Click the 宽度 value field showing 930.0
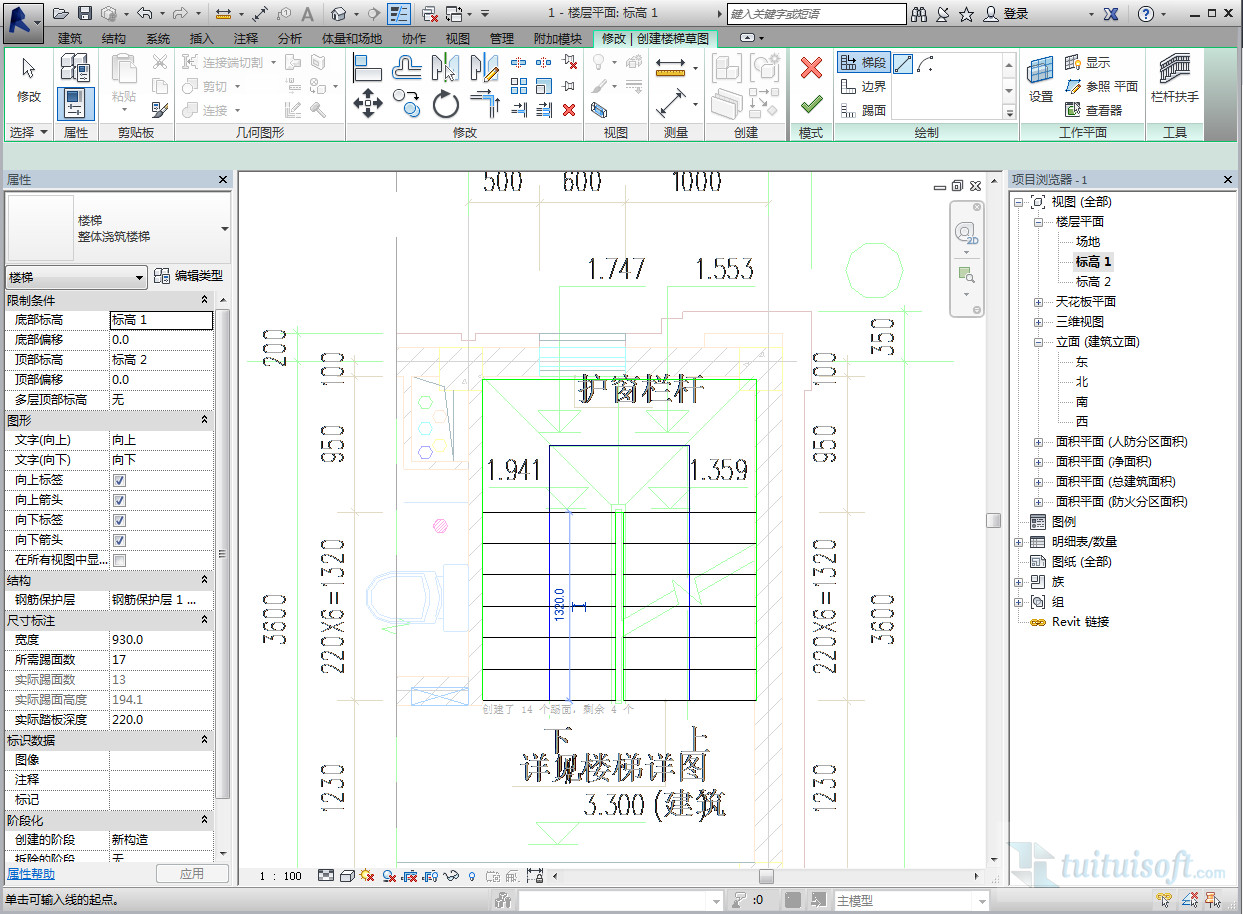Screen dimensions: 1243x914 (160, 640)
